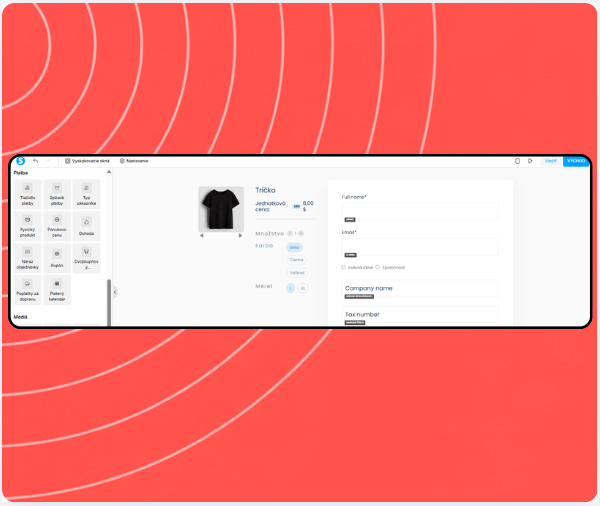Select the Dvojstupňový element with cart icon
The image size is (600, 506).
point(86,258)
